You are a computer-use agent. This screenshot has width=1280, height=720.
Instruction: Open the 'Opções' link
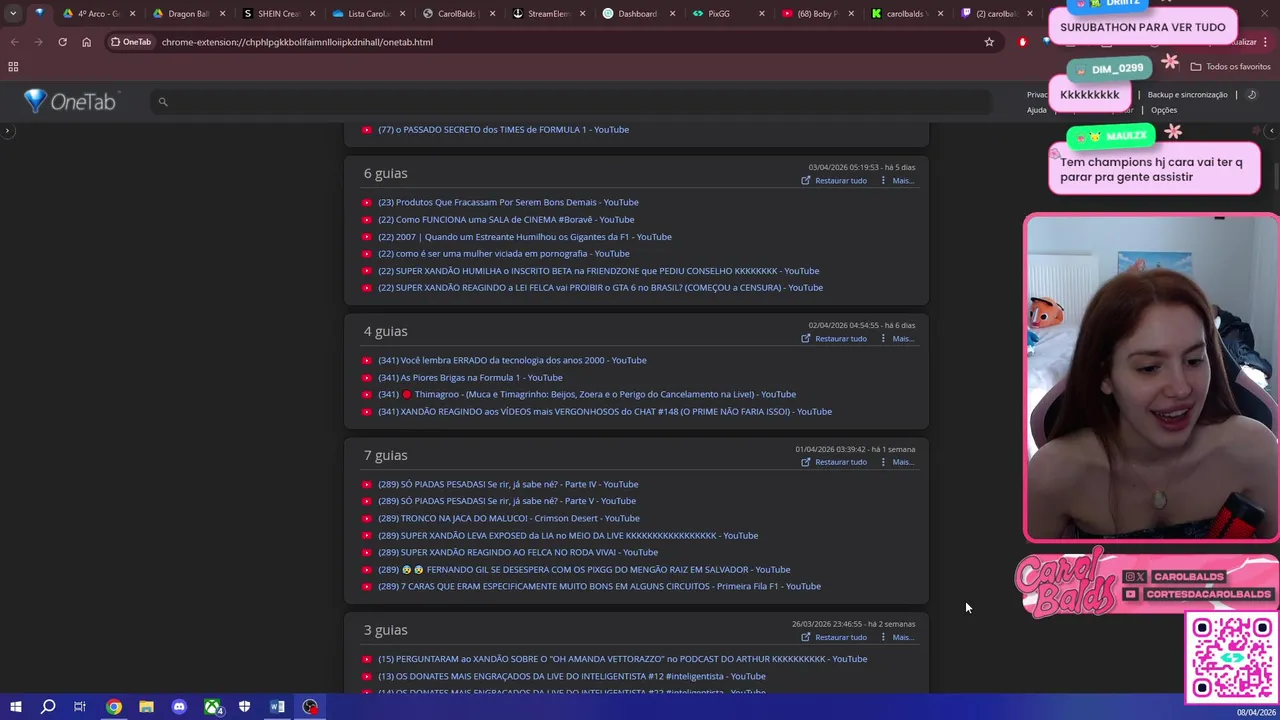pyautogui.click(x=1164, y=110)
